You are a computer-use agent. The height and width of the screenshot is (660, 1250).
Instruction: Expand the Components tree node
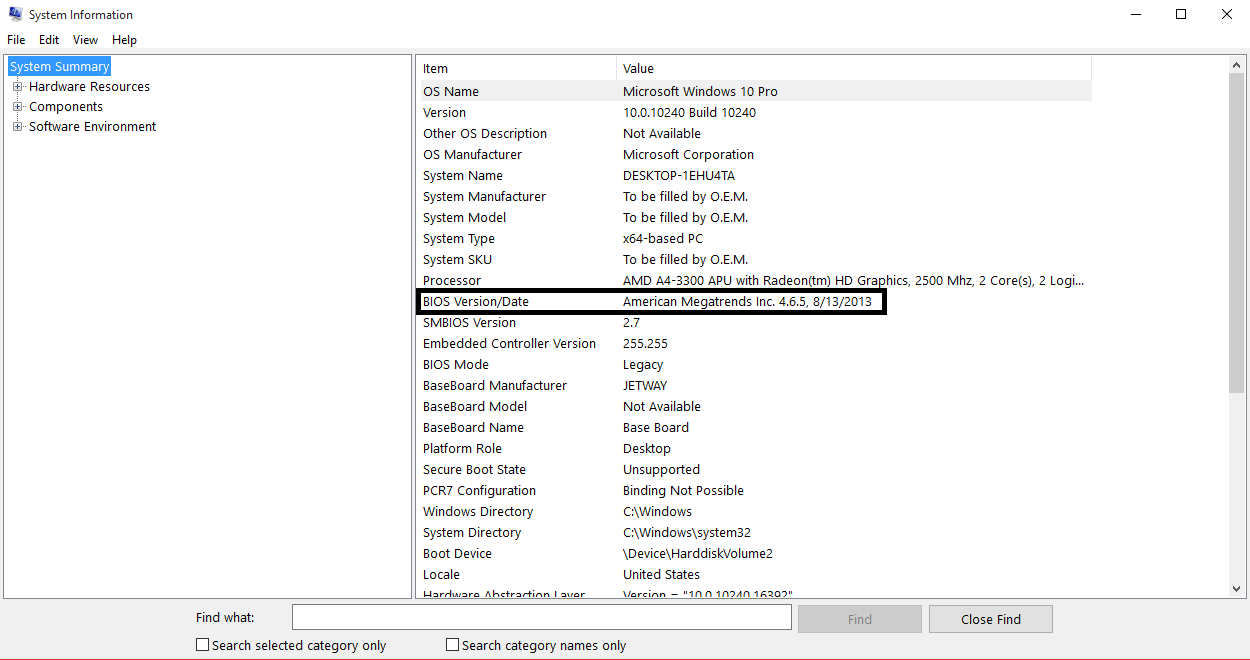17,107
